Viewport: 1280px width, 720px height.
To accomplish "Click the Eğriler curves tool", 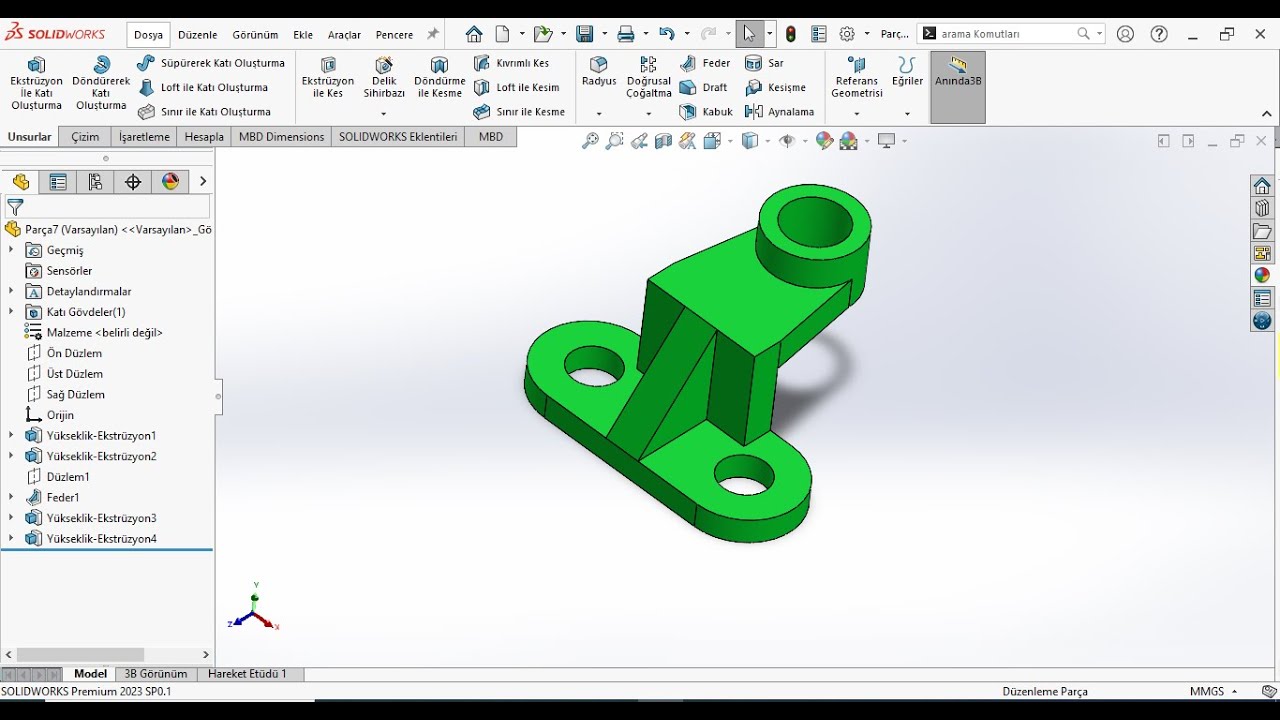I will (x=907, y=73).
